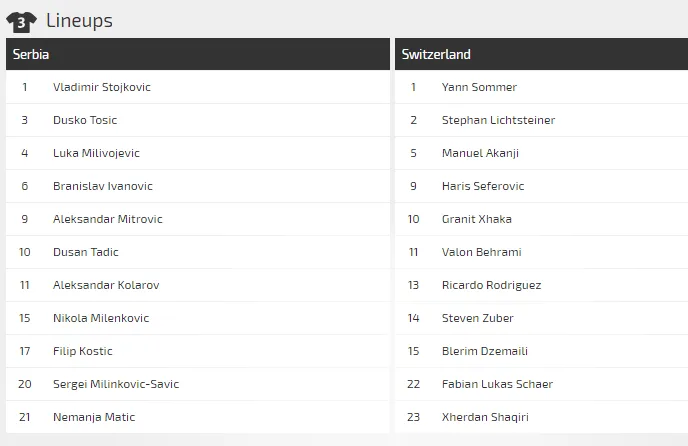This screenshot has width=688, height=446.
Task: Select Xherdan Shaqiri from the lineup
Action: tap(485, 417)
